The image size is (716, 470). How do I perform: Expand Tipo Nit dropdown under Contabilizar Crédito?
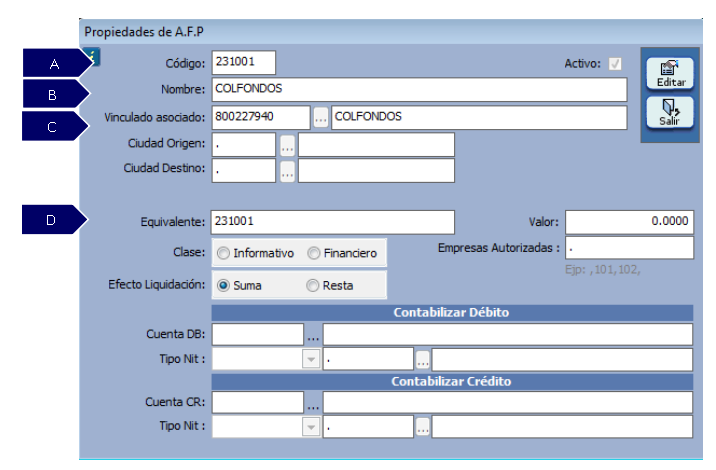(x=311, y=427)
